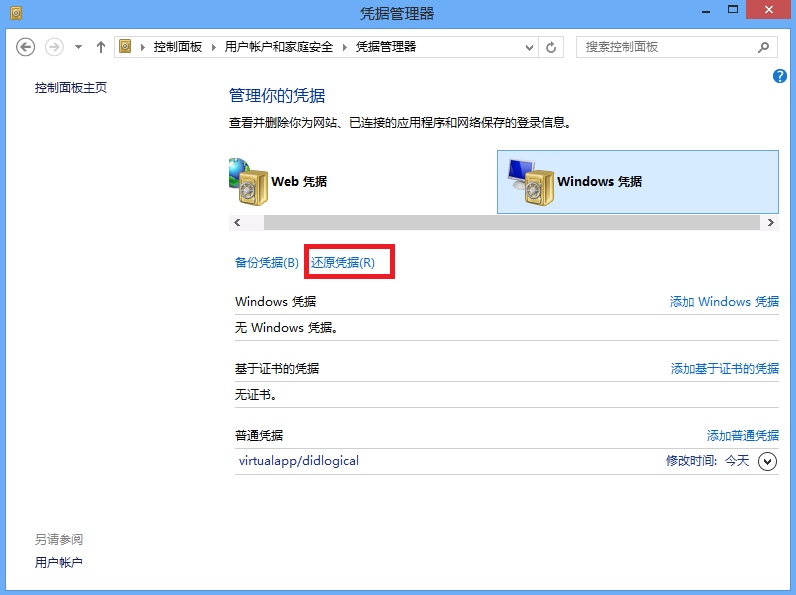This screenshot has height=595, width=796.
Task: Click the Web vault globe icon
Action: pos(248,181)
